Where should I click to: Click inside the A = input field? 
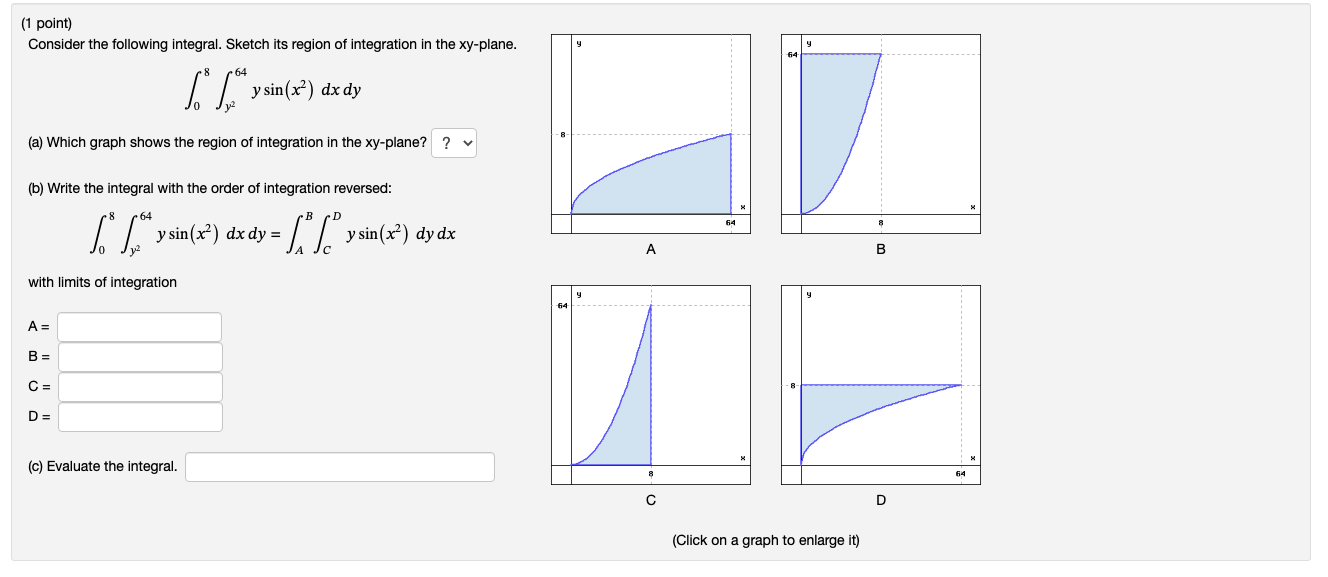coord(140,327)
